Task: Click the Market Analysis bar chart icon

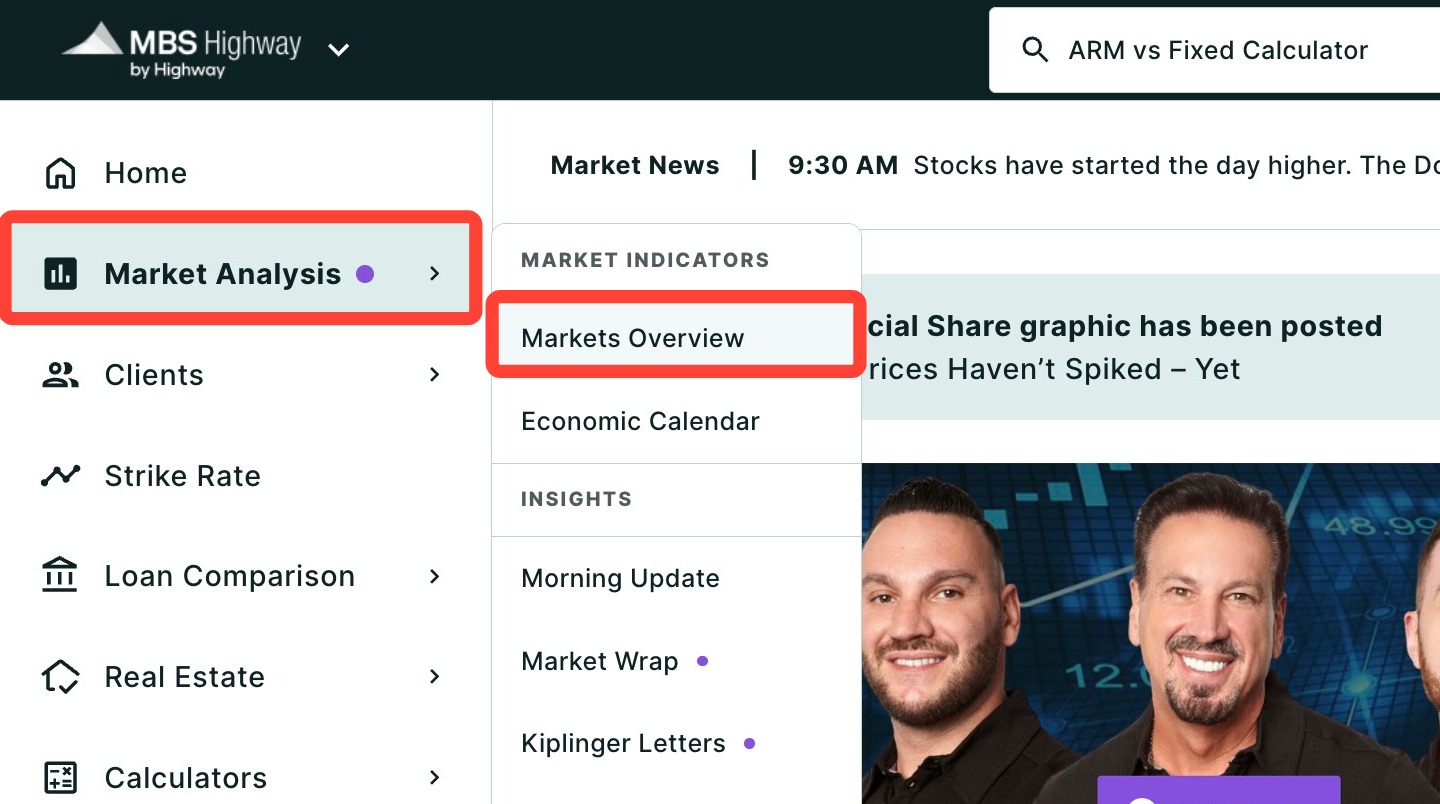Action: tap(61, 273)
